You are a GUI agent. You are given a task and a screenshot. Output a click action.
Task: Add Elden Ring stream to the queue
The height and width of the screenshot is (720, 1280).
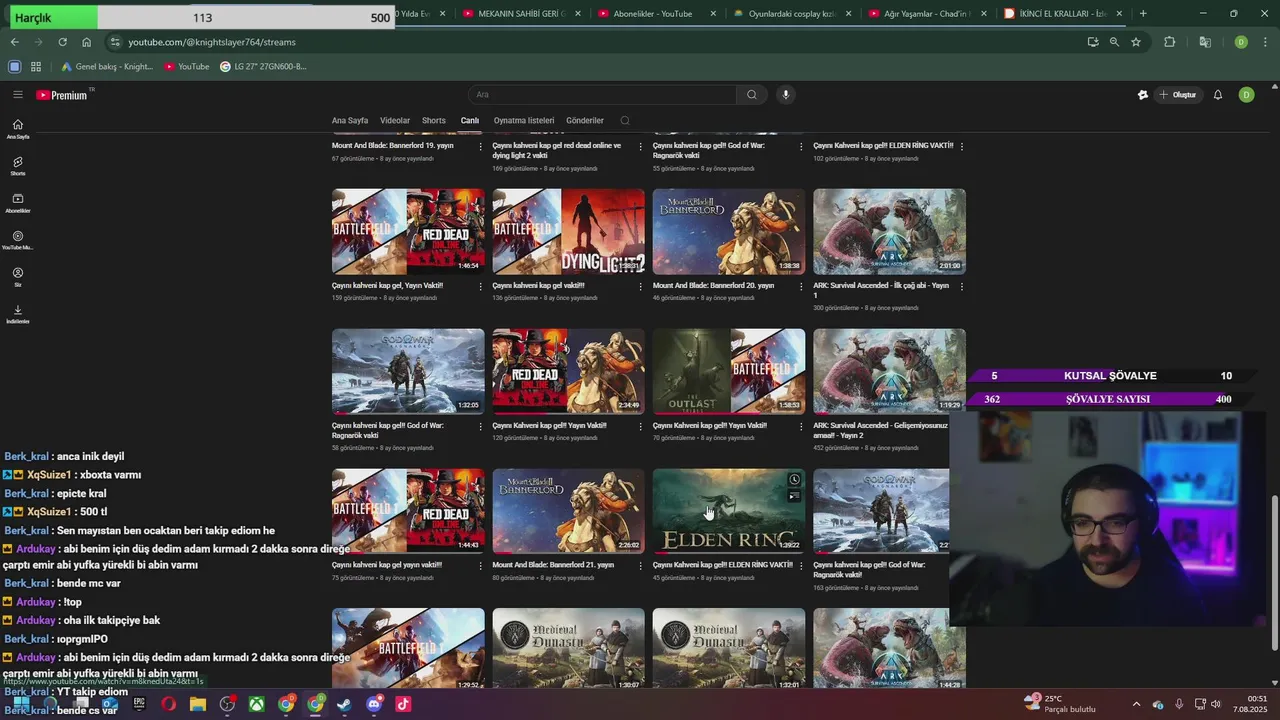point(794,496)
